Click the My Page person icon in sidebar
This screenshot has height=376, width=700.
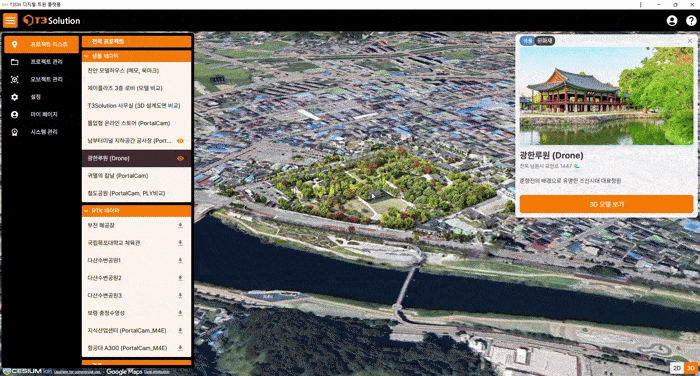click(x=14, y=115)
